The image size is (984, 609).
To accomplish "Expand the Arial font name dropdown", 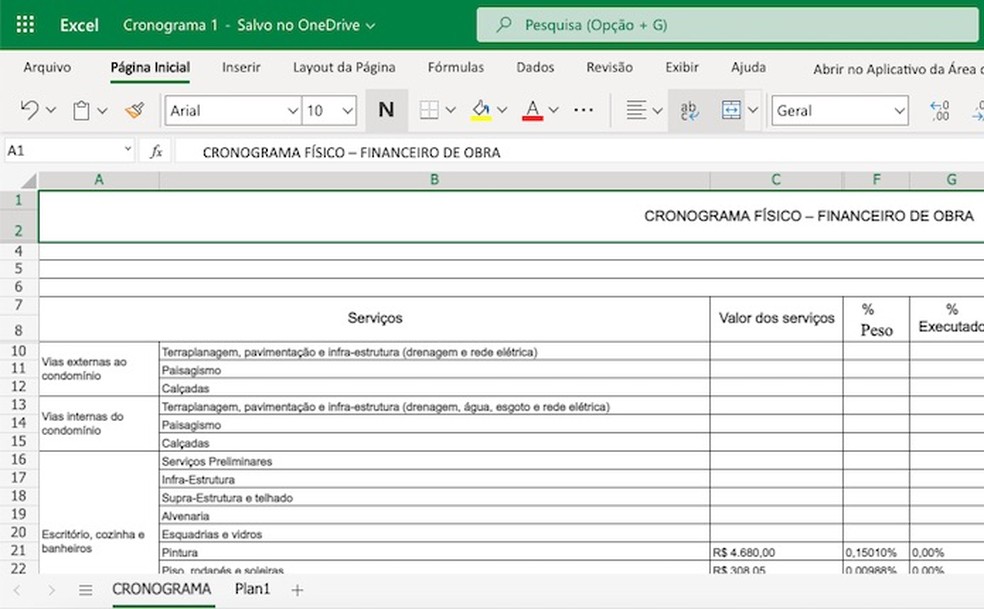I will tap(292, 111).
